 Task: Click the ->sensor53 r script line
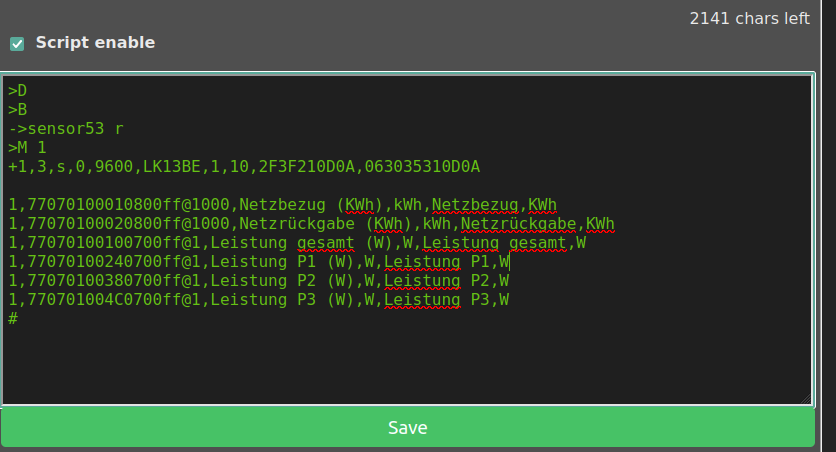pos(66,129)
